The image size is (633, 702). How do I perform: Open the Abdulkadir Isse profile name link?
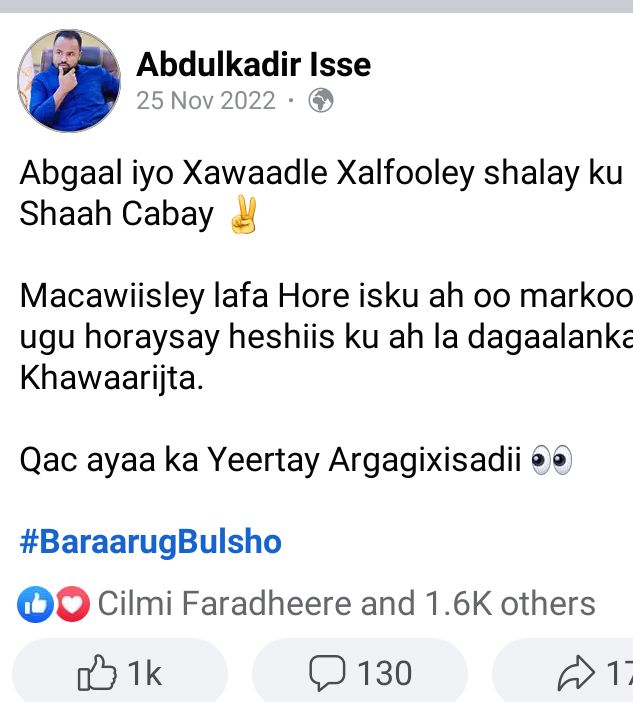(253, 64)
